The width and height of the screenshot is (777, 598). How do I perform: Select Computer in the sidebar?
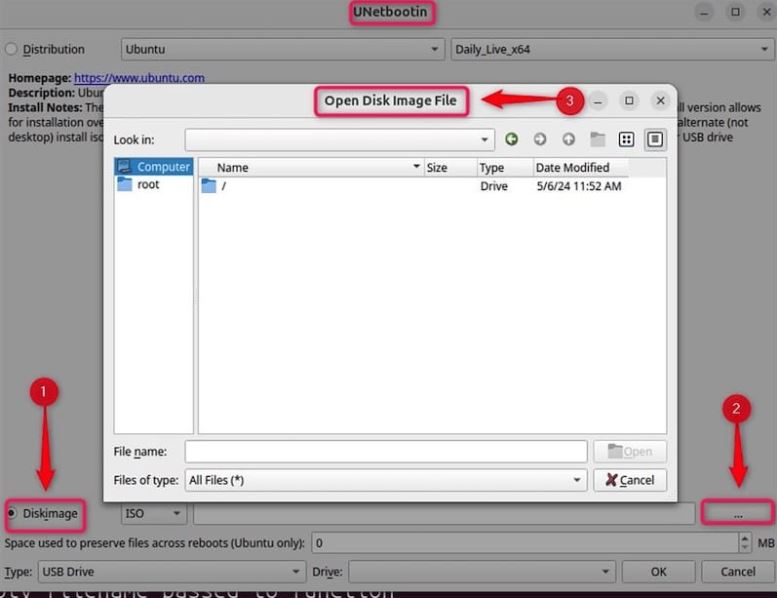[154, 166]
